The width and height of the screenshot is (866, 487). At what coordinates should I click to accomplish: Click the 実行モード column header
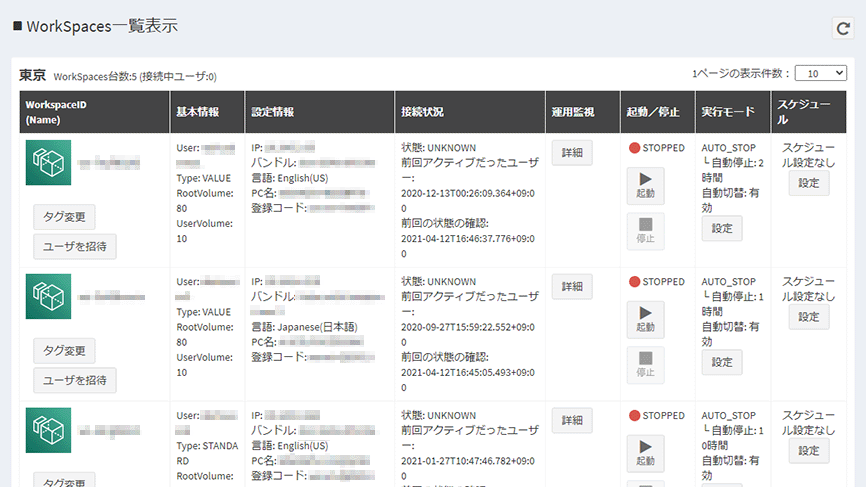click(x=733, y=112)
